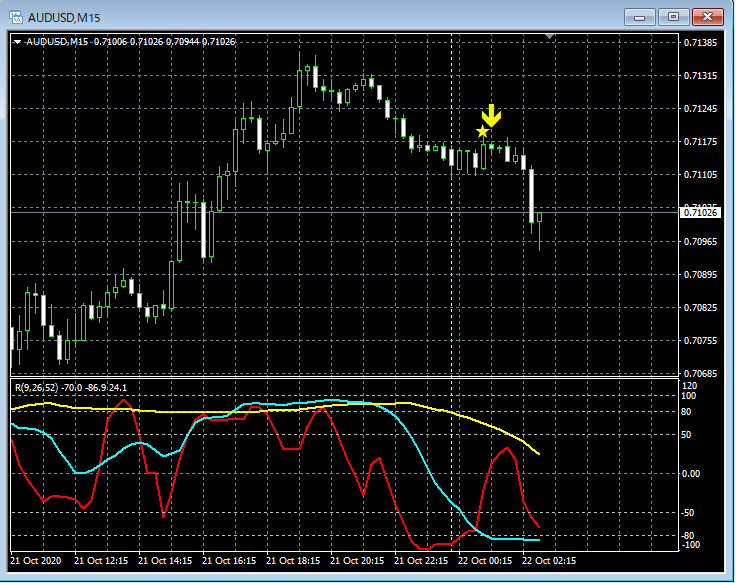Click the 0.71315 price scale label
This screenshot has height=583, width=736.
[x=700, y=76]
